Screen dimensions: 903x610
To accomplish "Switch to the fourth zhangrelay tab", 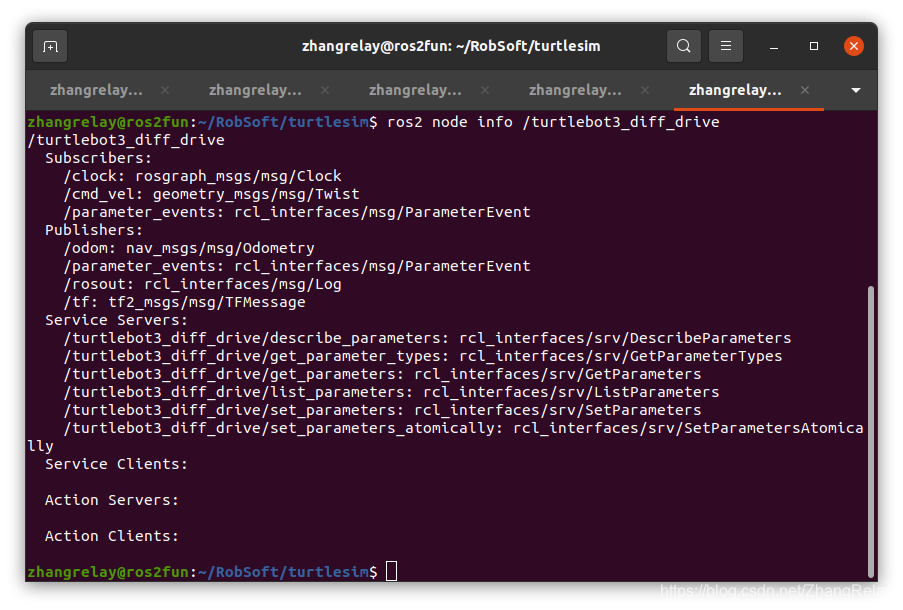I will tap(575, 90).
